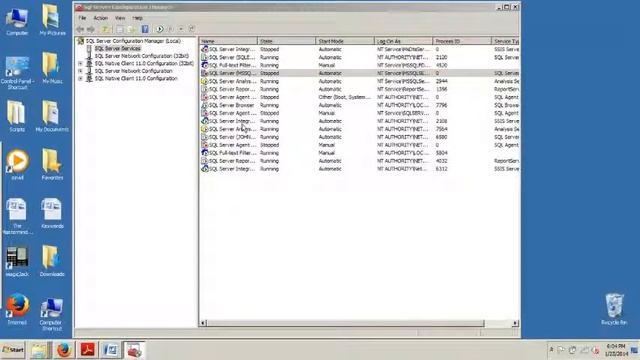Select the SQL Server Browser service row
This screenshot has width=640, height=360.
pyautogui.click(x=359, y=105)
